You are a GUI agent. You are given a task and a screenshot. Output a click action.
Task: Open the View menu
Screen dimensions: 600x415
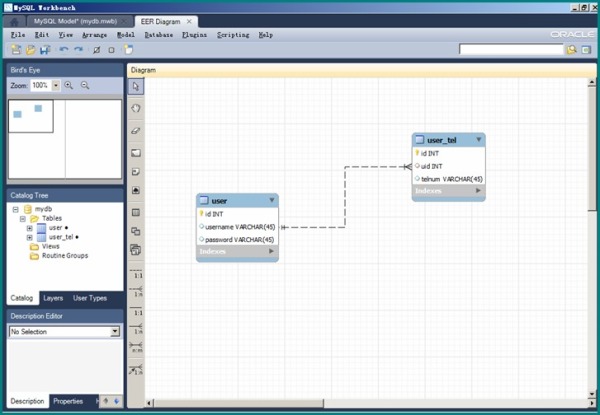coord(66,35)
